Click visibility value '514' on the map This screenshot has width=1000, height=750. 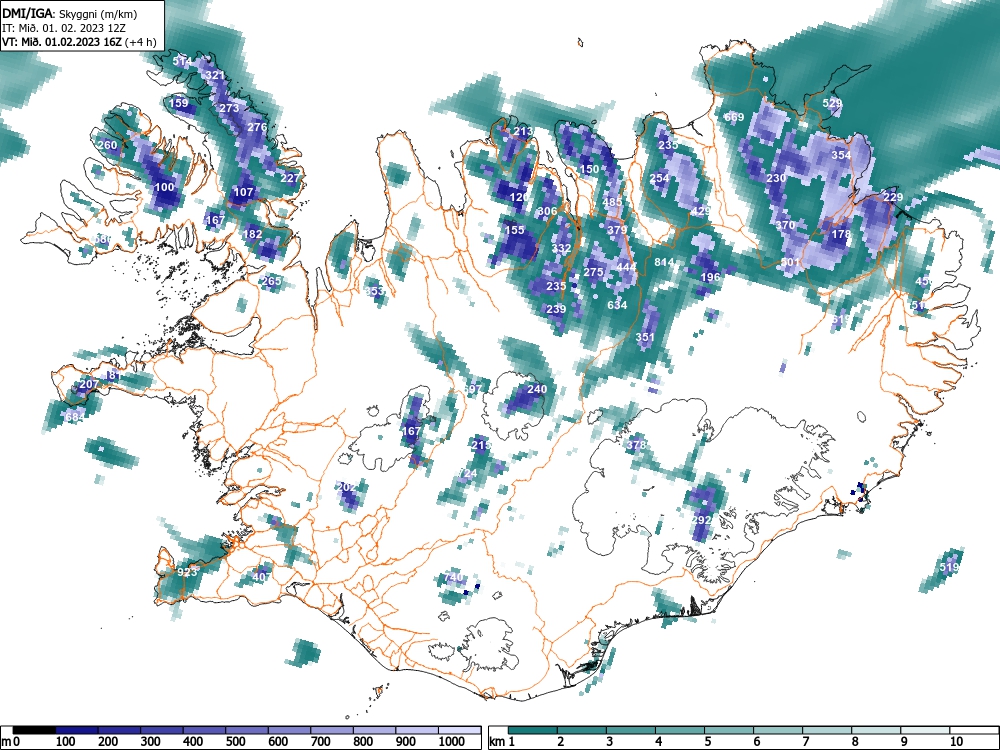182,61
